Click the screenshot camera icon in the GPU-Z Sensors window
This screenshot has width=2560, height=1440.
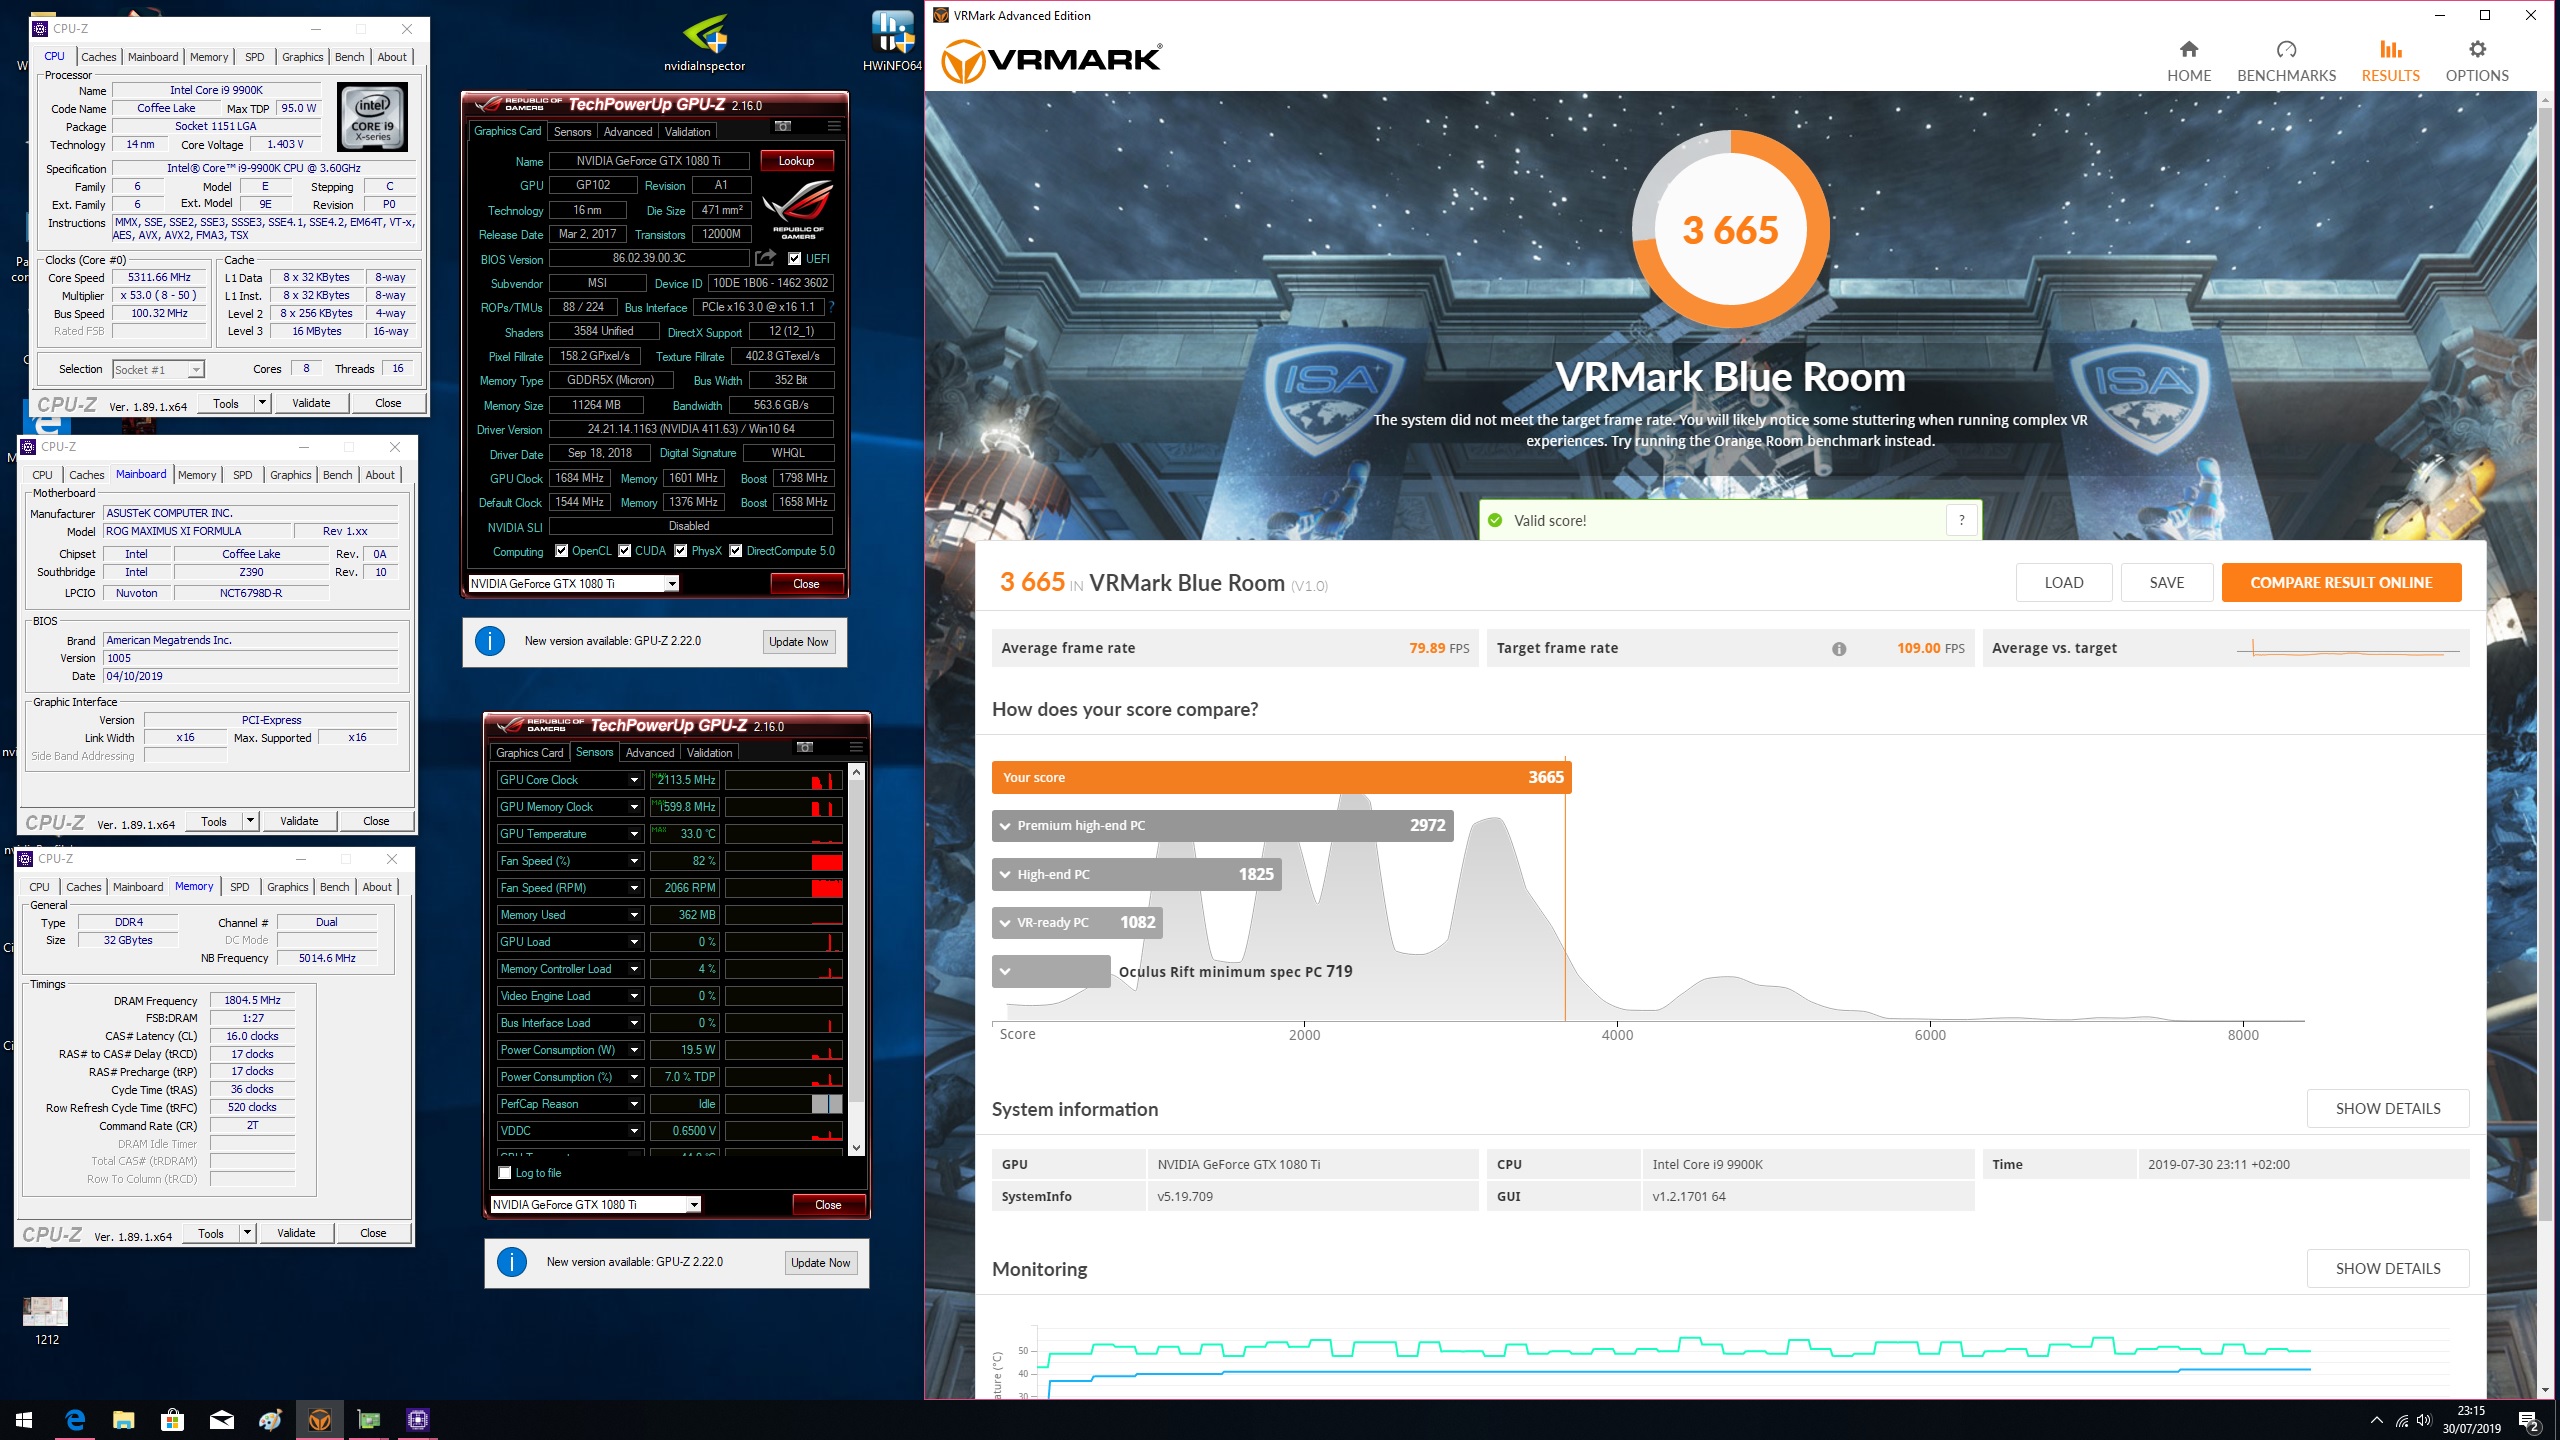click(x=805, y=747)
